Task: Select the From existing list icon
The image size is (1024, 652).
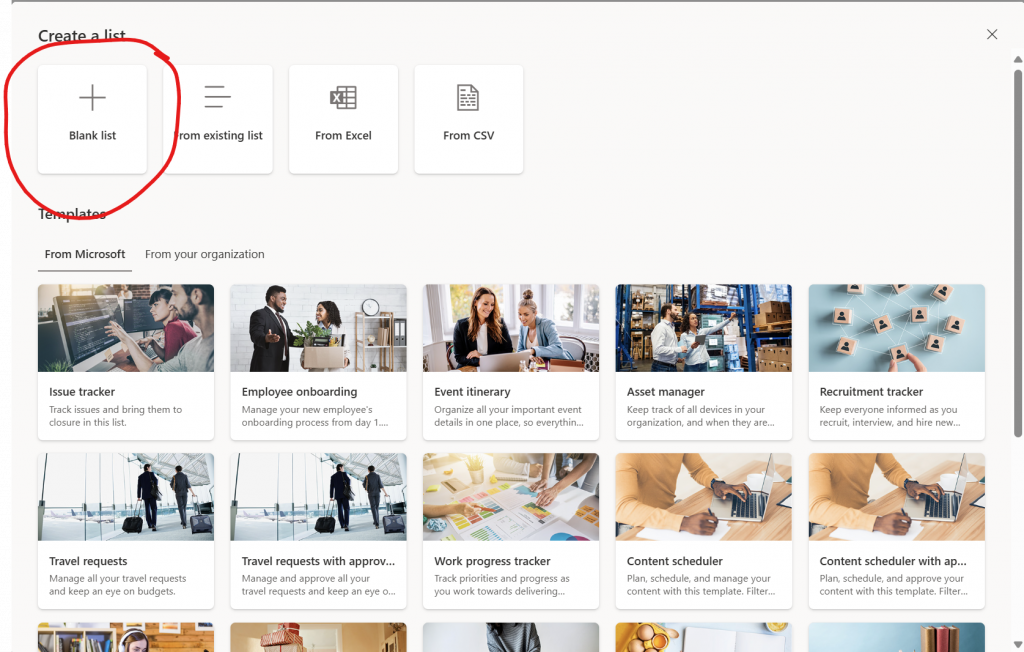Action: tap(218, 97)
